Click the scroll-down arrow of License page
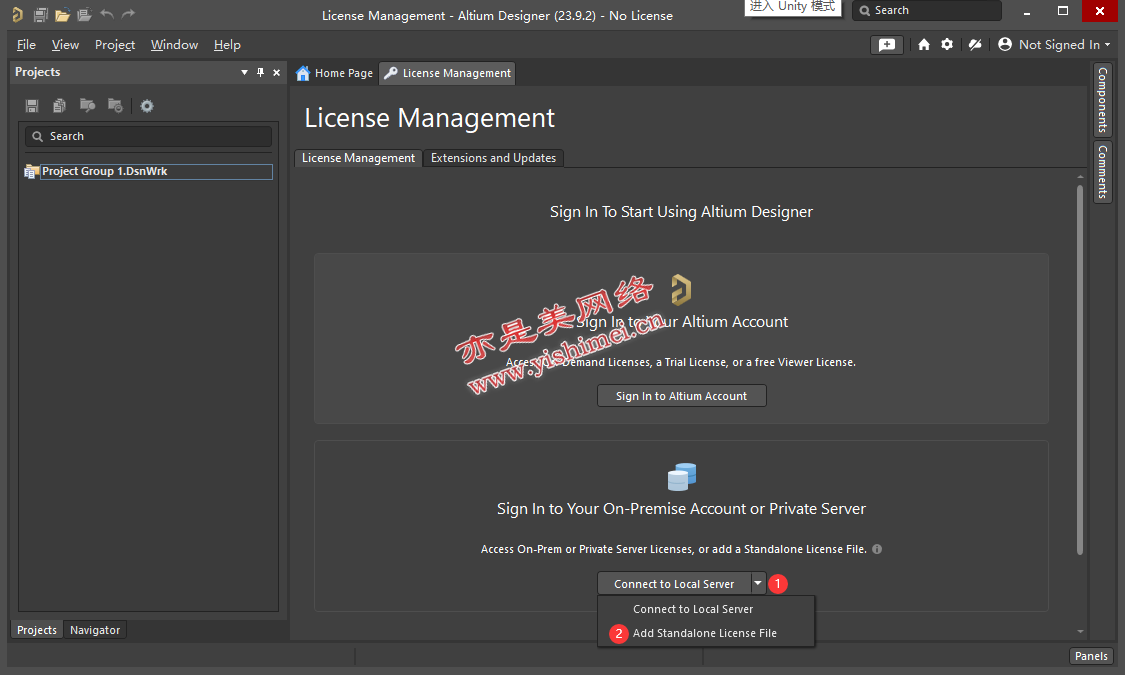Image resolution: width=1125 pixels, height=675 pixels. [x=1080, y=632]
